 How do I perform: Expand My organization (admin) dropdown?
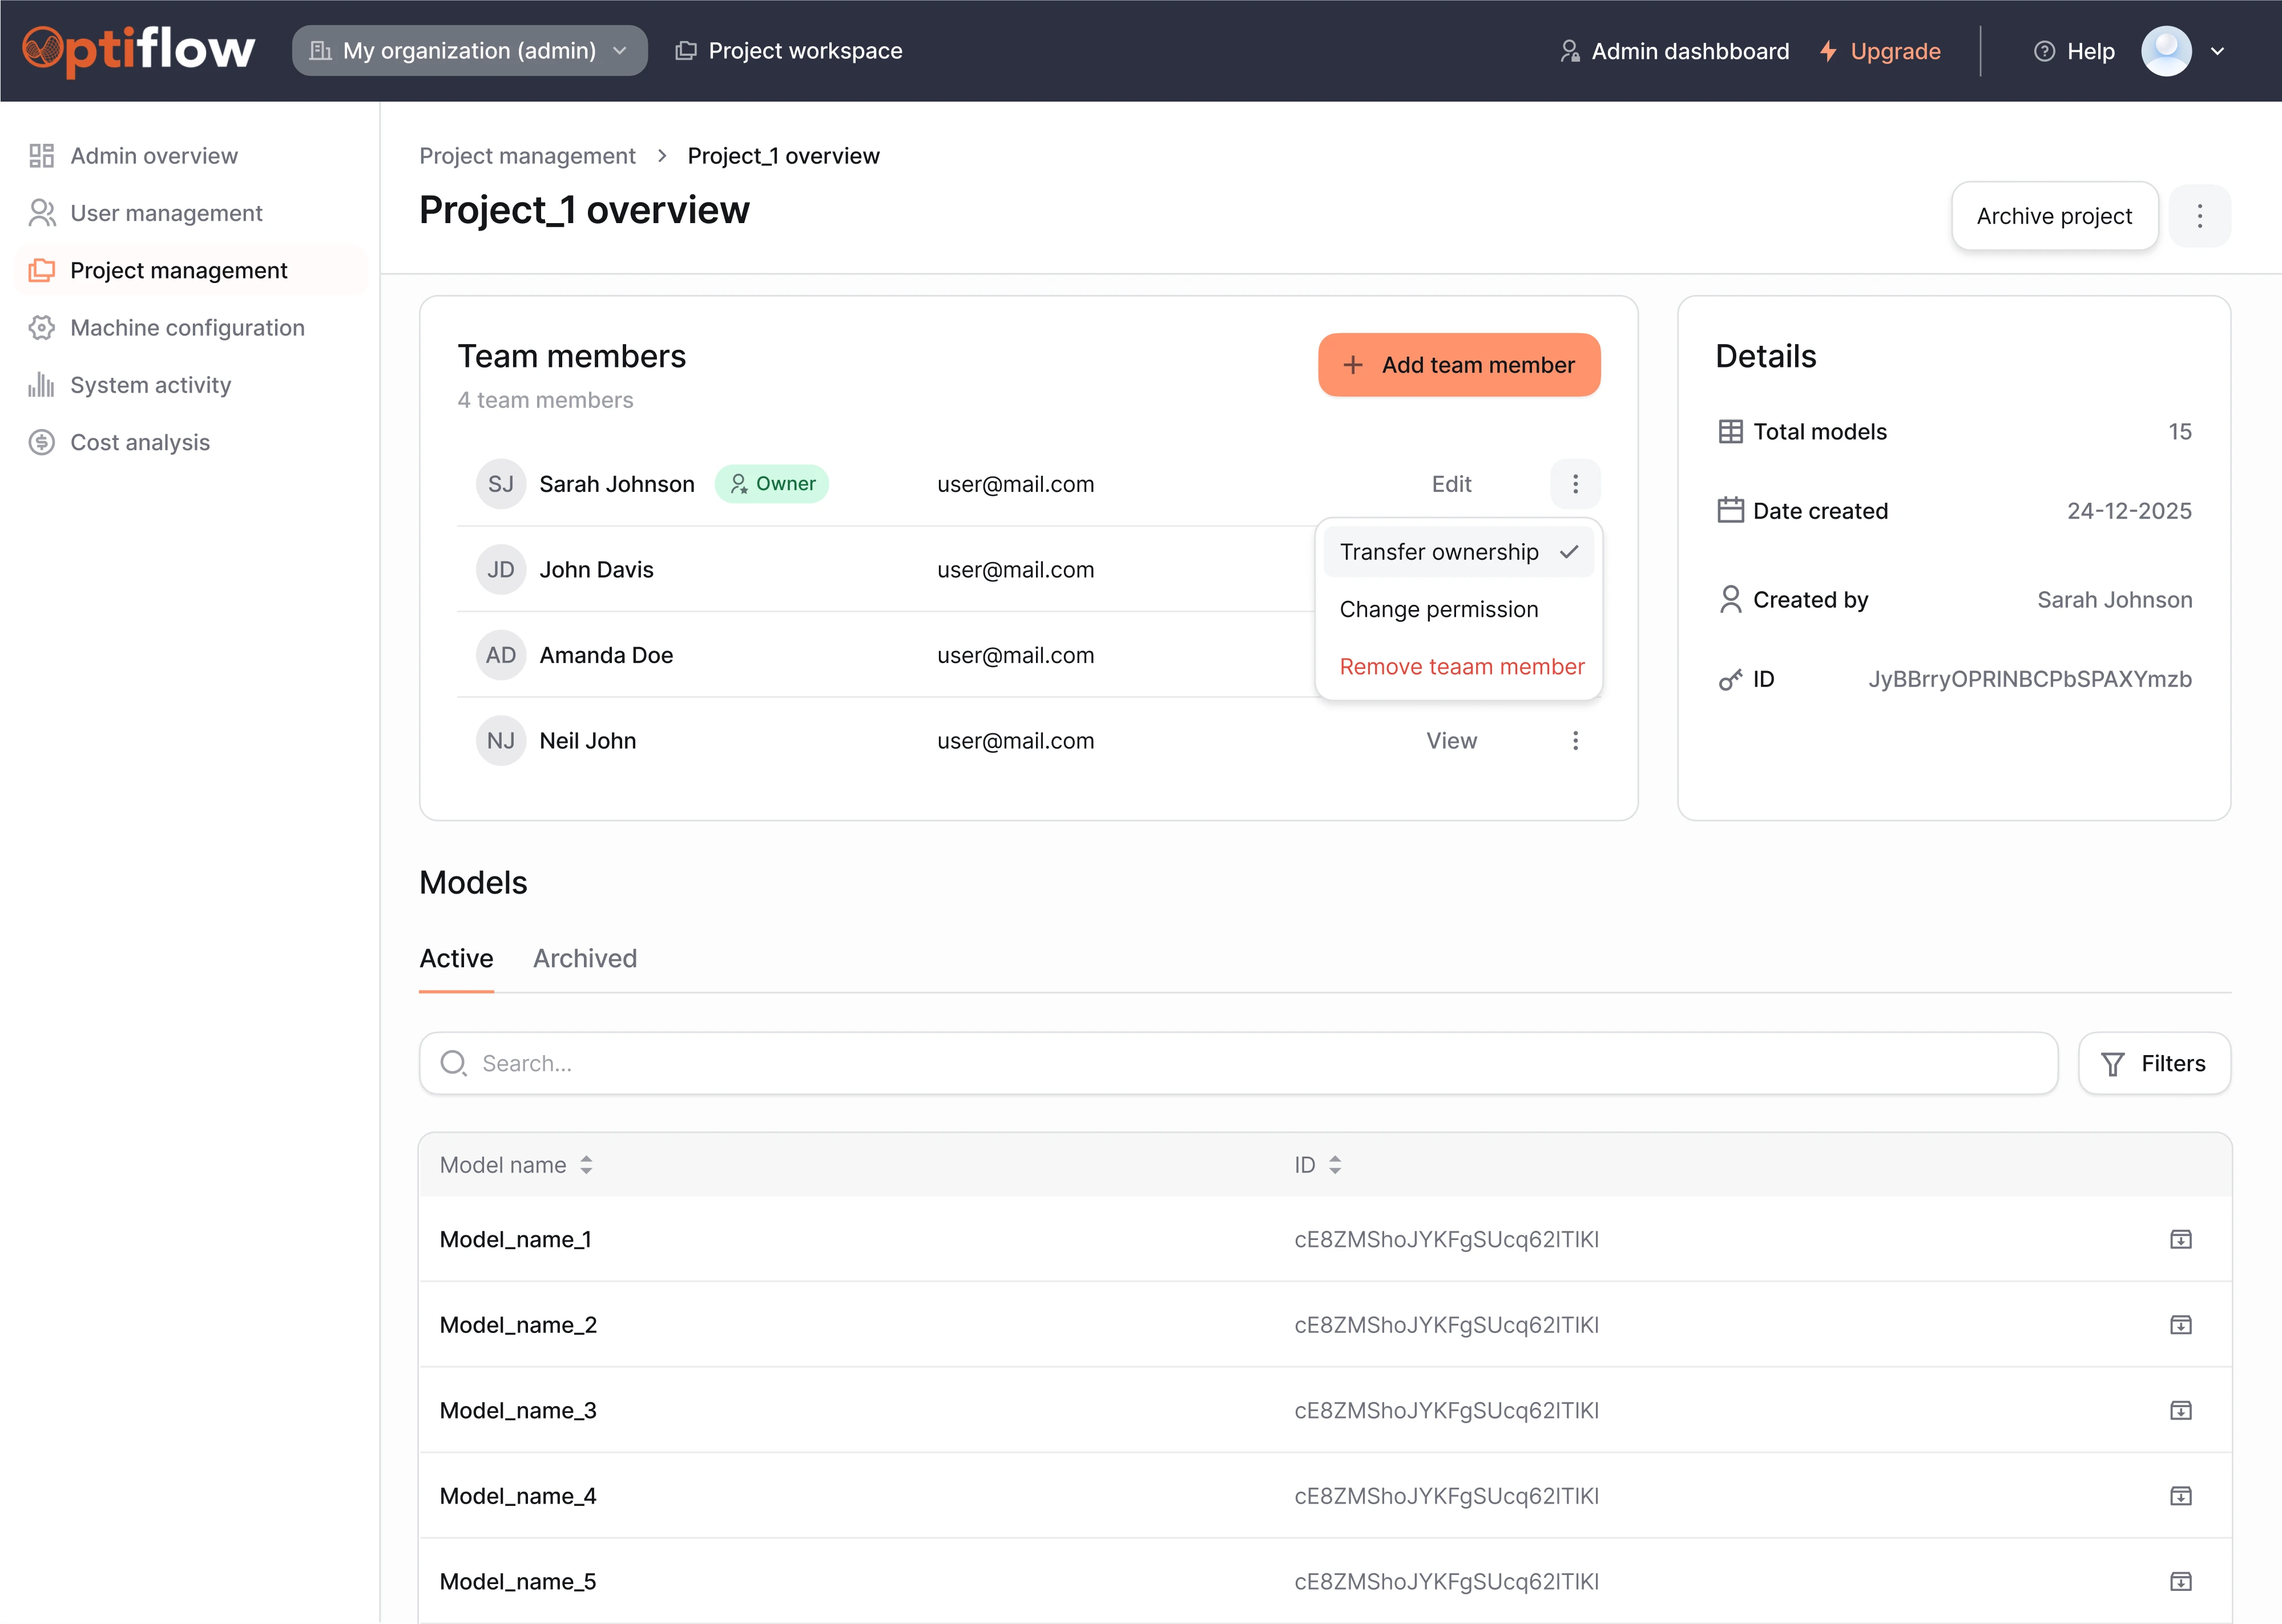tap(470, 51)
